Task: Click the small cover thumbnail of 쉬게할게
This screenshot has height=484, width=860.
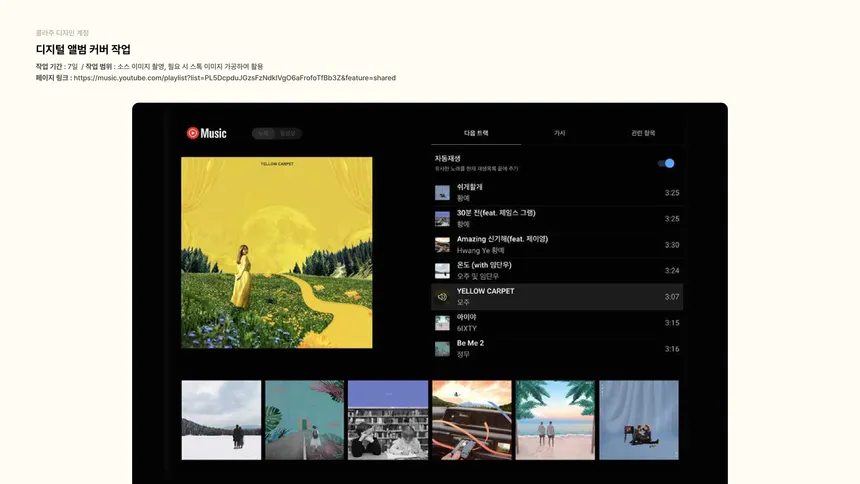Action: 442,193
